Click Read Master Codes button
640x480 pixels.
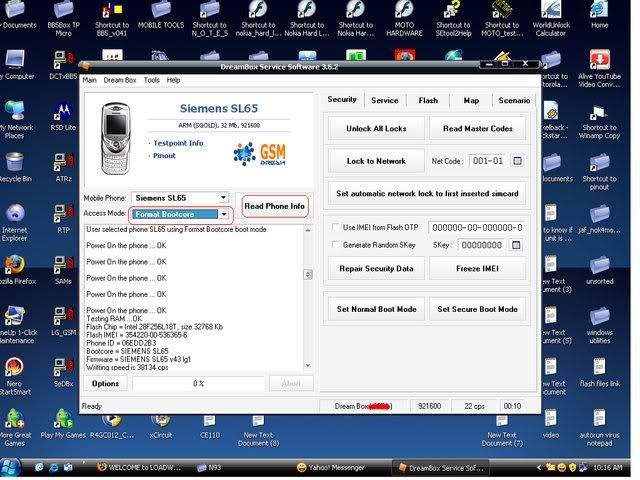[x=478, y=129]
